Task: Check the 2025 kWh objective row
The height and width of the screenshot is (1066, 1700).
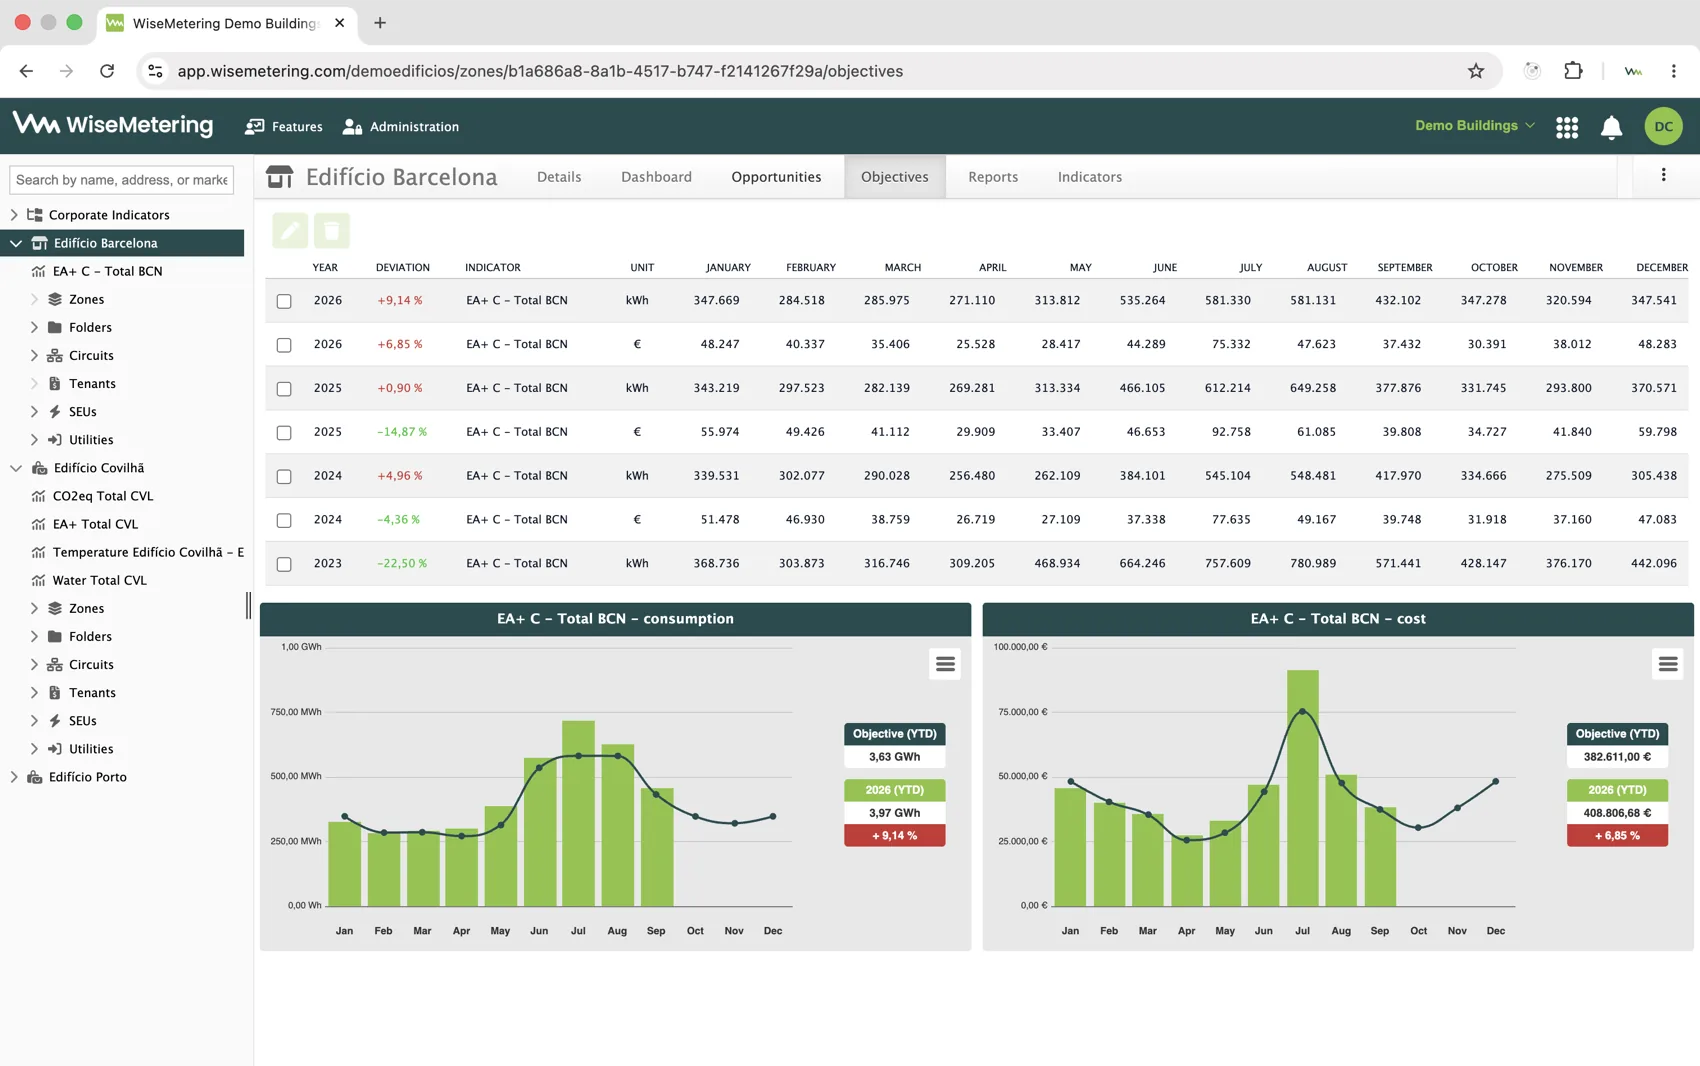Action: [x=284, y=389]
